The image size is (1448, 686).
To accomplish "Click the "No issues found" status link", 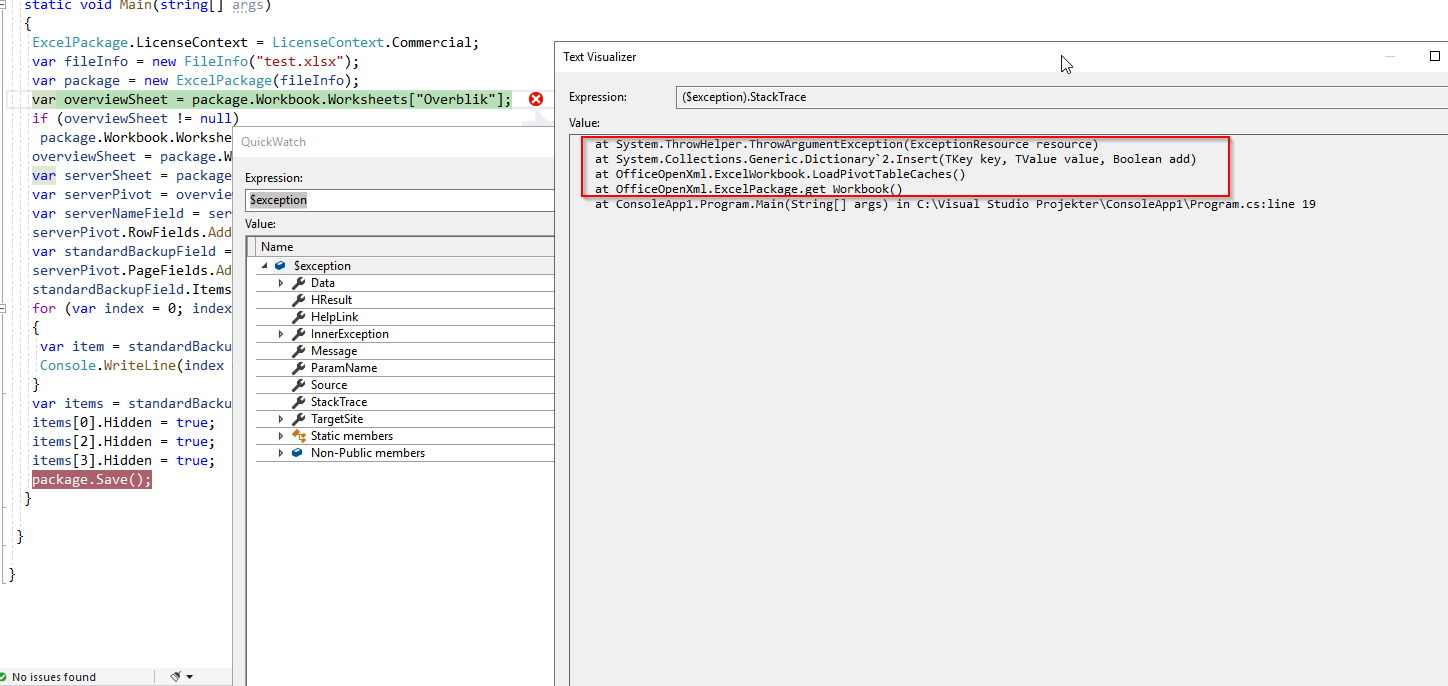I will [x=55, y=676].
